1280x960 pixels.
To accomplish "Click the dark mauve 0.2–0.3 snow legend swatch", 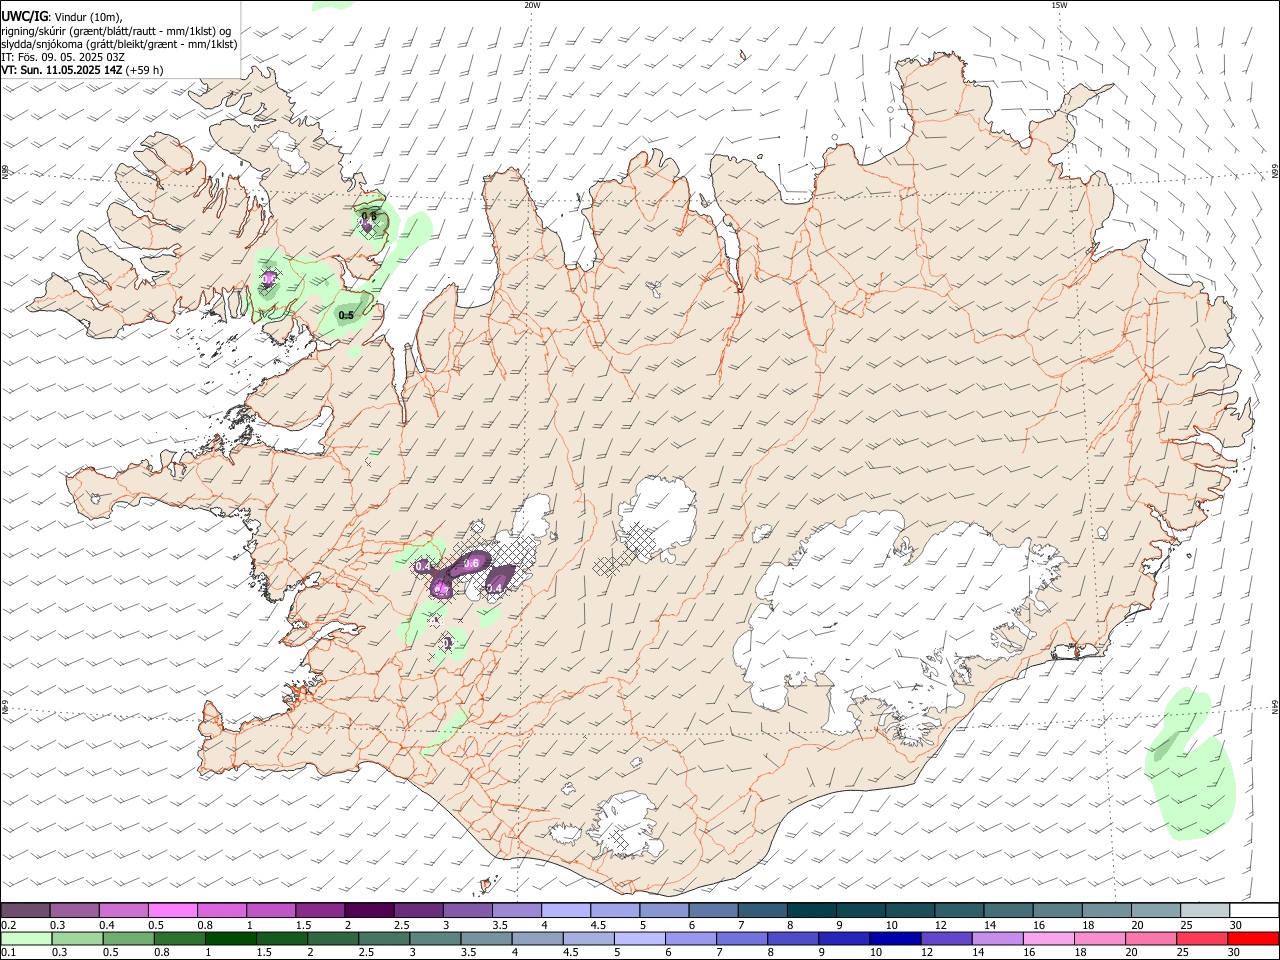I will coord(25,911).
